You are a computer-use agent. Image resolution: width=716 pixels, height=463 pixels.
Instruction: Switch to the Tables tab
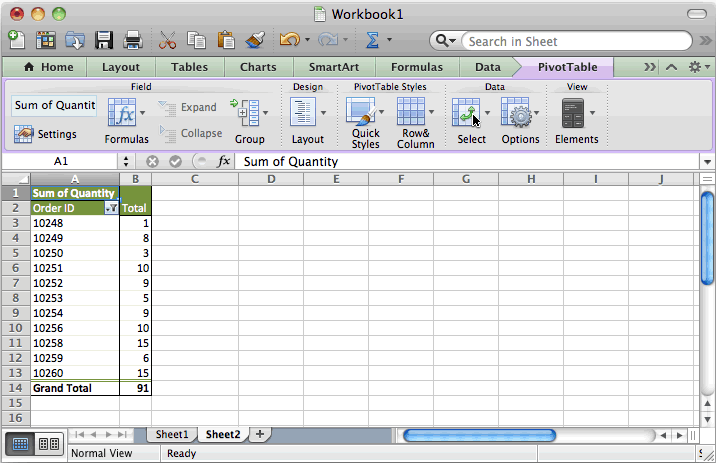[190, 67]
